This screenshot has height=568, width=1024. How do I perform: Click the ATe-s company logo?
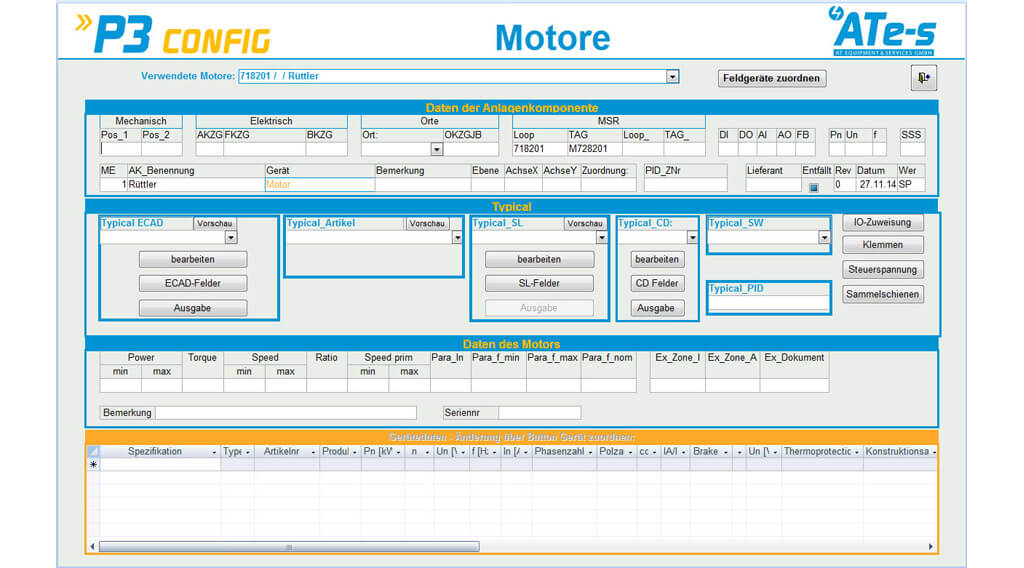tap(881, 32)
